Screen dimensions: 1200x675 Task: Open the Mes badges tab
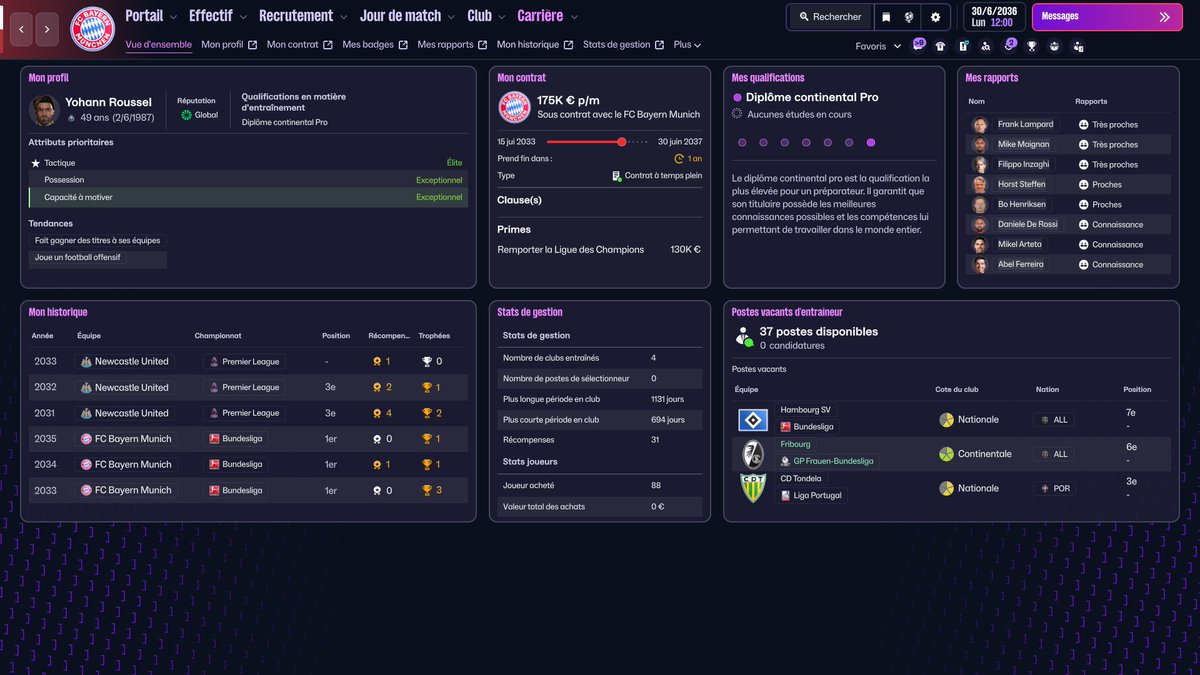point(375,45)
